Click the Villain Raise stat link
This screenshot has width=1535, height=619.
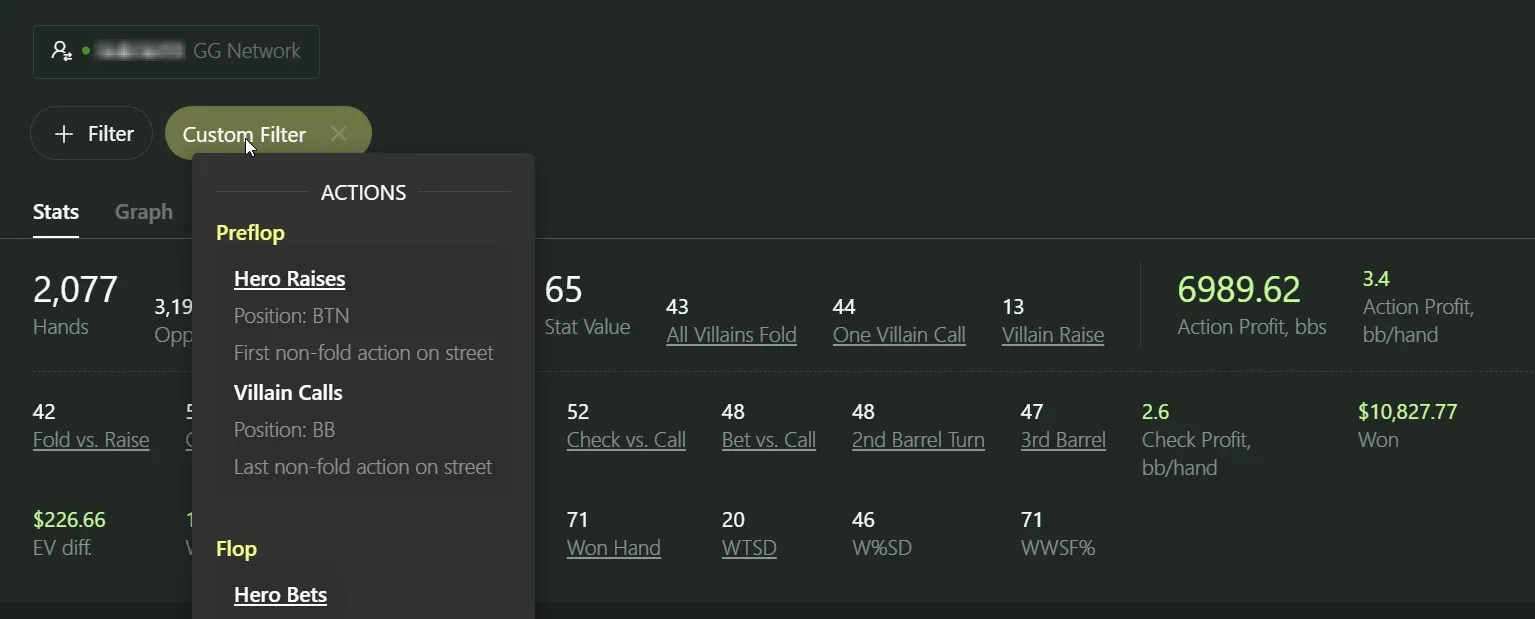coord(1053,335)
